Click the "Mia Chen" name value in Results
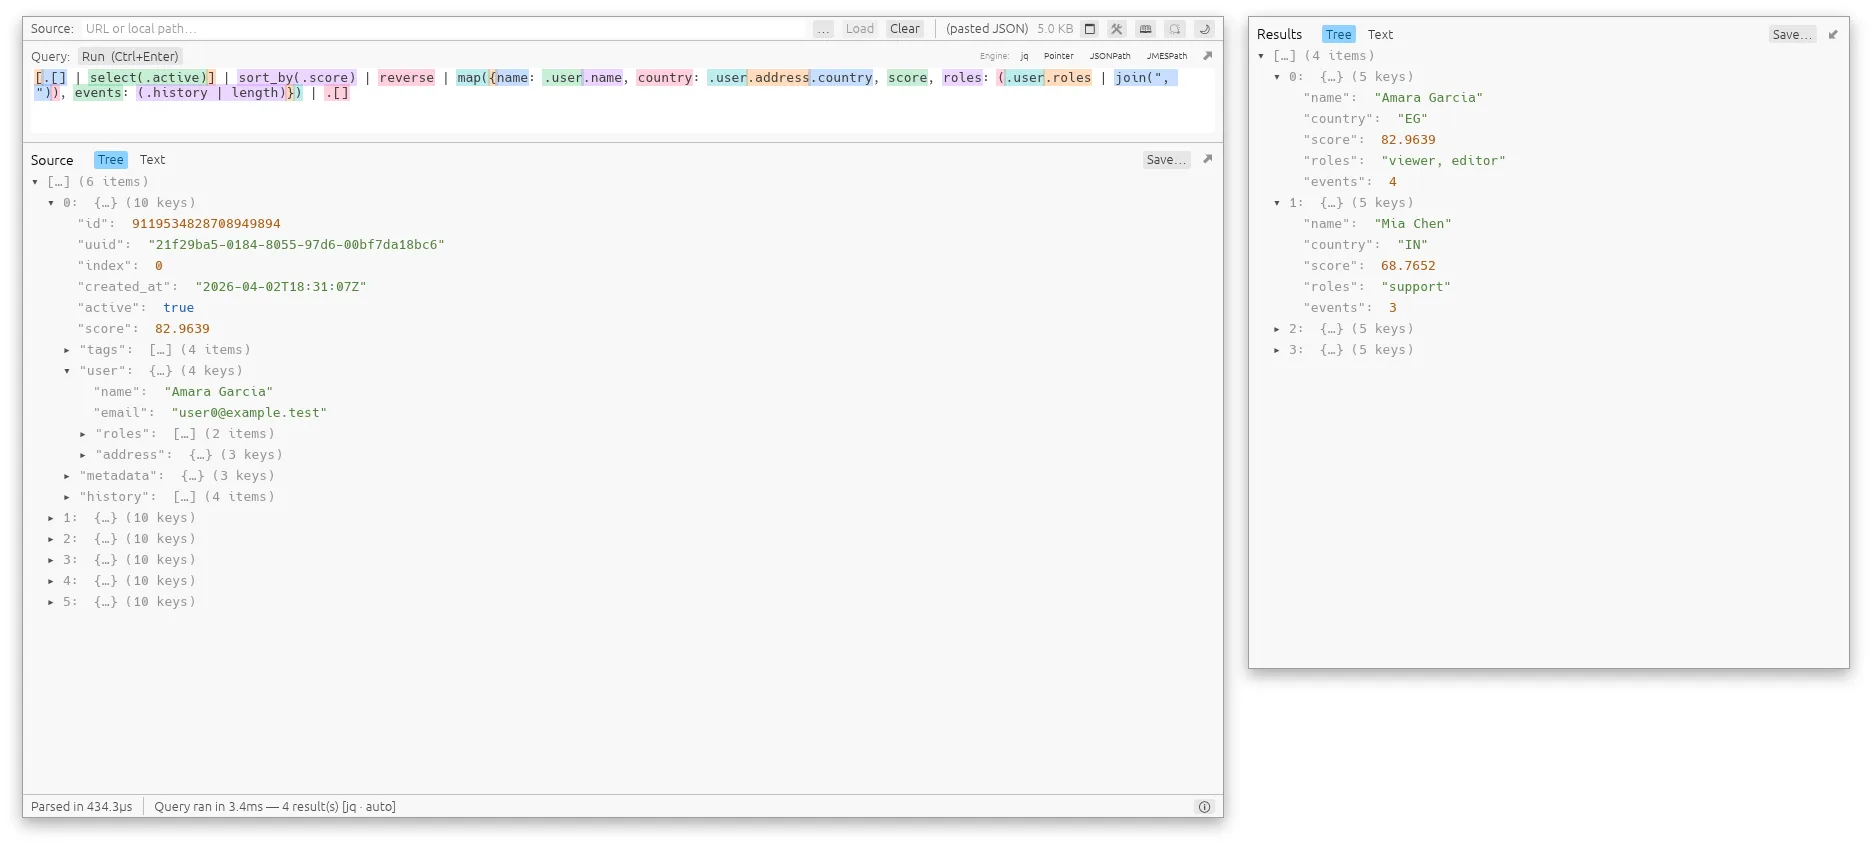The height and width of the screenshot is (846, 1872). coord(1412,224)
